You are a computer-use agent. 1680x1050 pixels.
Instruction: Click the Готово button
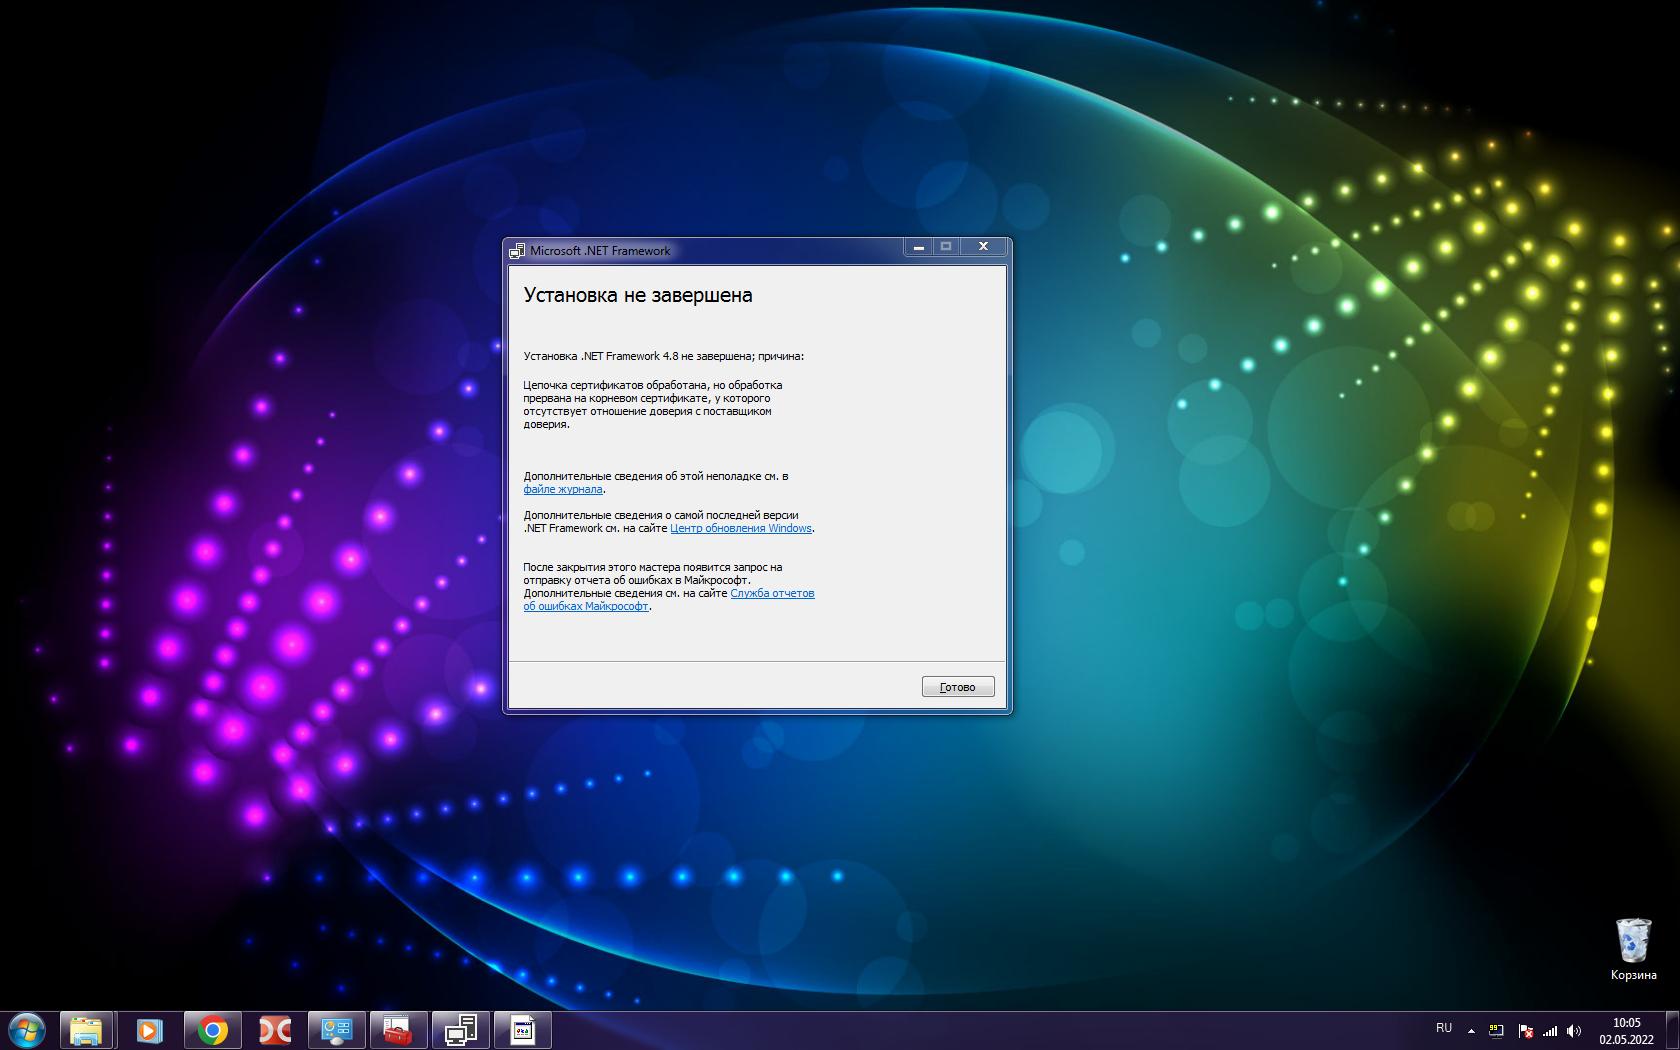pos(958,687)
